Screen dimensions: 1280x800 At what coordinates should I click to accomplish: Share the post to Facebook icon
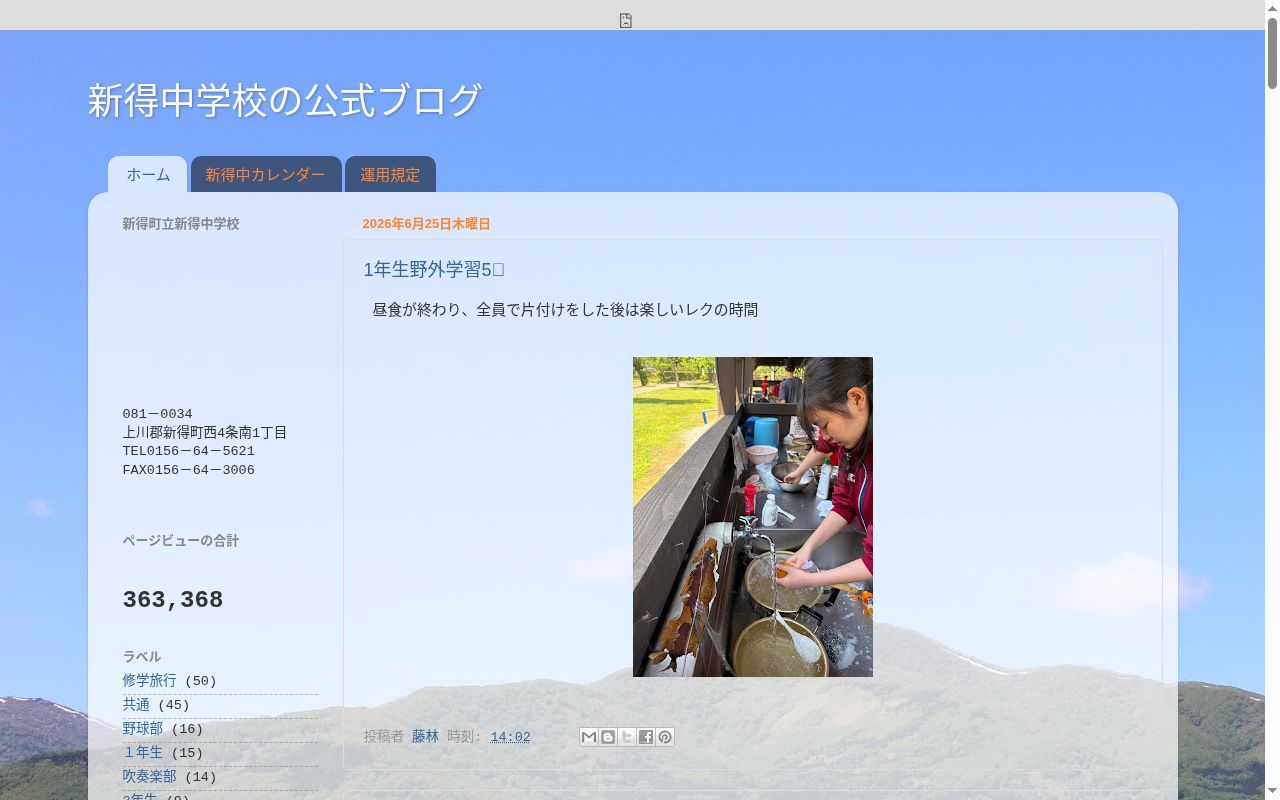click(x=646, y=737)
